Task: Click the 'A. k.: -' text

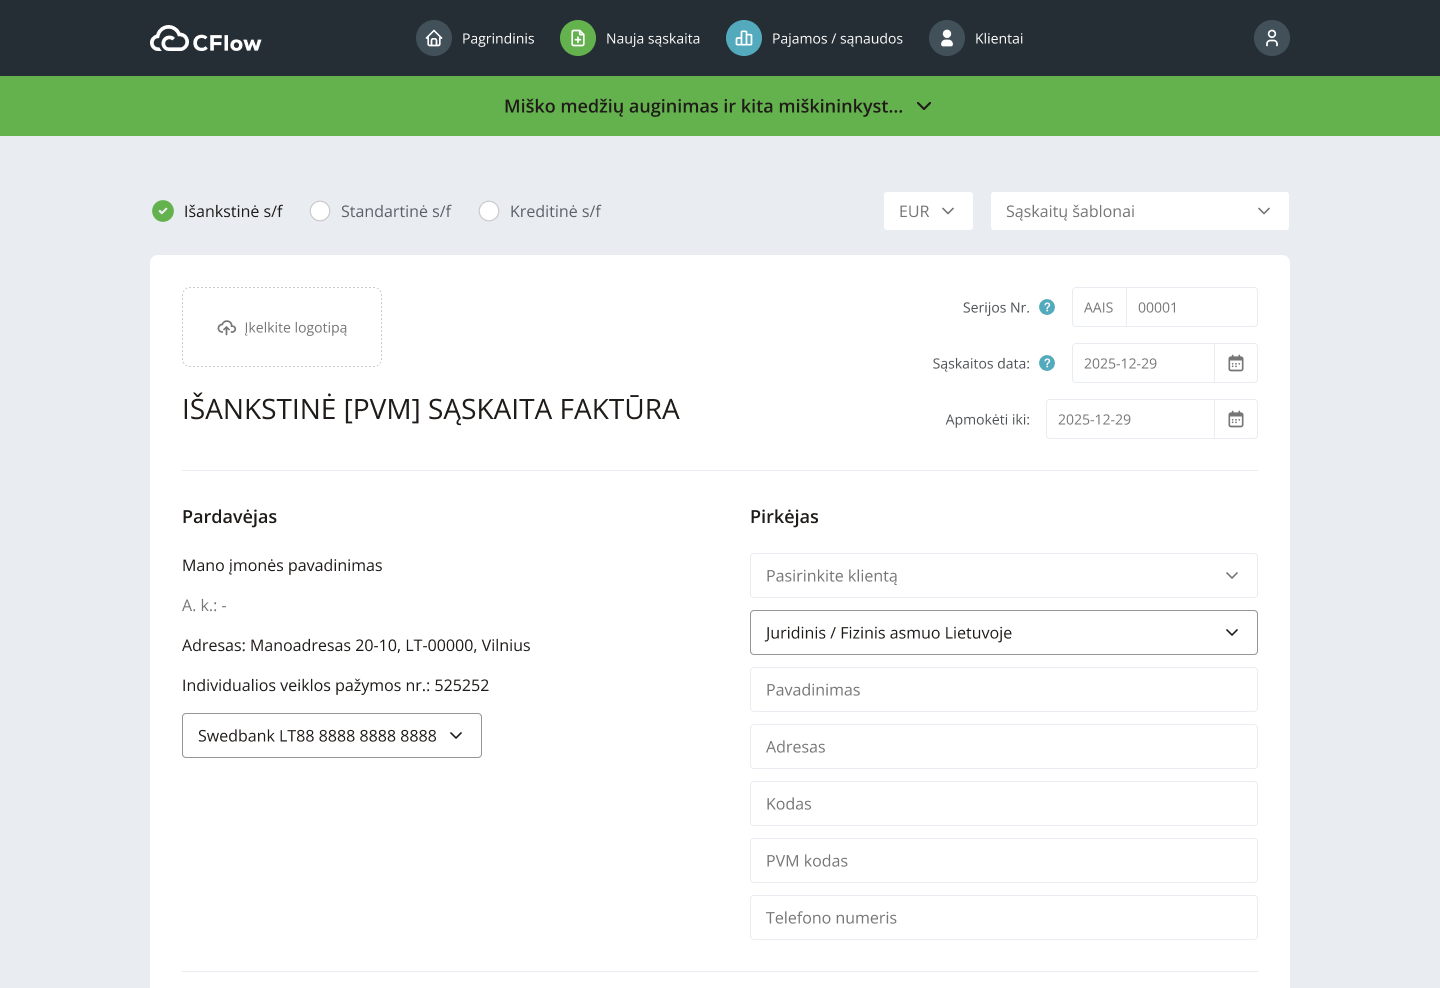Action: (204, 606)
